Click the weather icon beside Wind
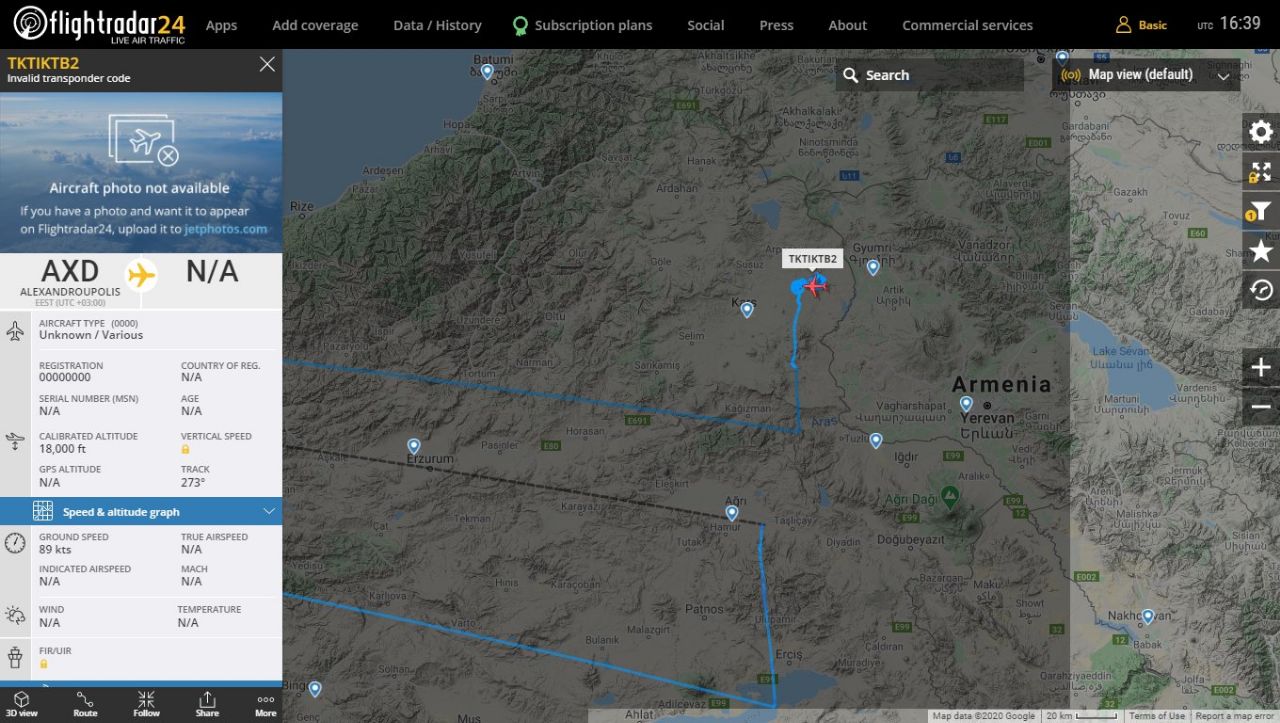The width and height of the screenshot is (1280, 723). pyautogui.click(x=15, y=615)
